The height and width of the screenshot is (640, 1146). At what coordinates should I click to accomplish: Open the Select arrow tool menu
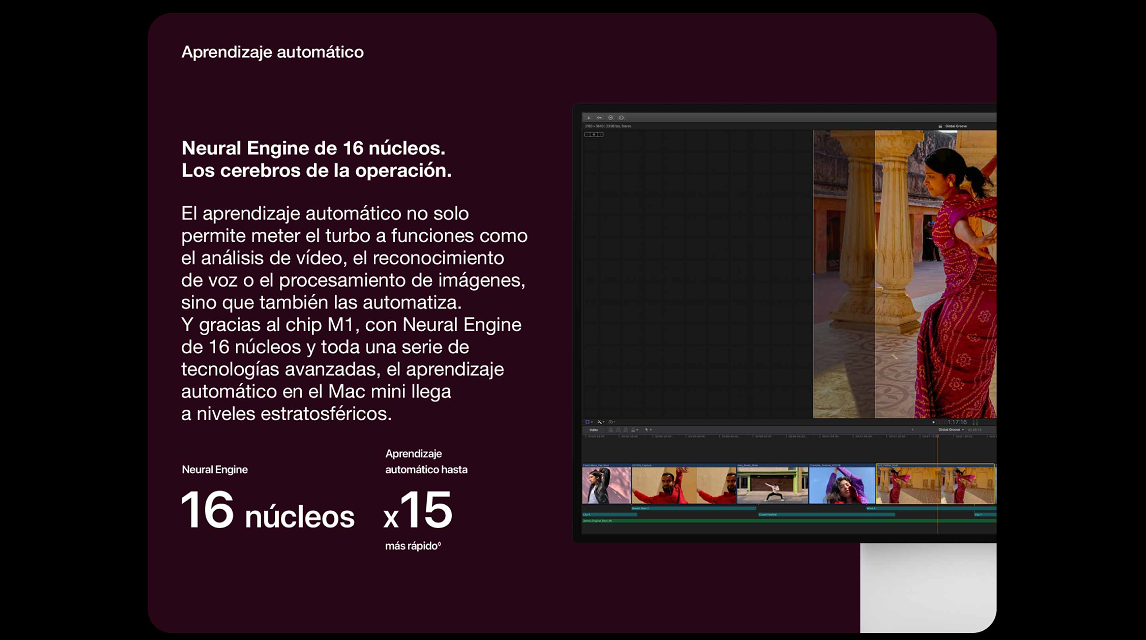pyautogui.click(x=648, y=430)
